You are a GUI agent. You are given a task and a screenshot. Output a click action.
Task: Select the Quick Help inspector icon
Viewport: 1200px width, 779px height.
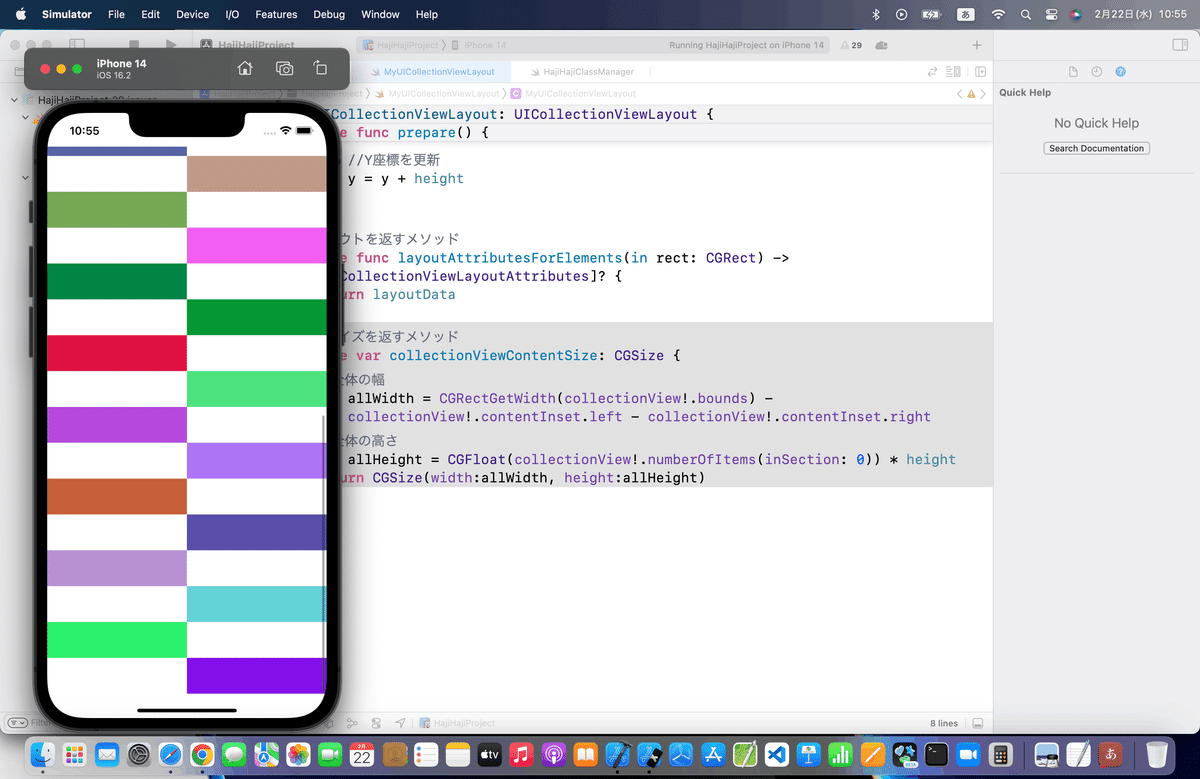point(1120,72)
